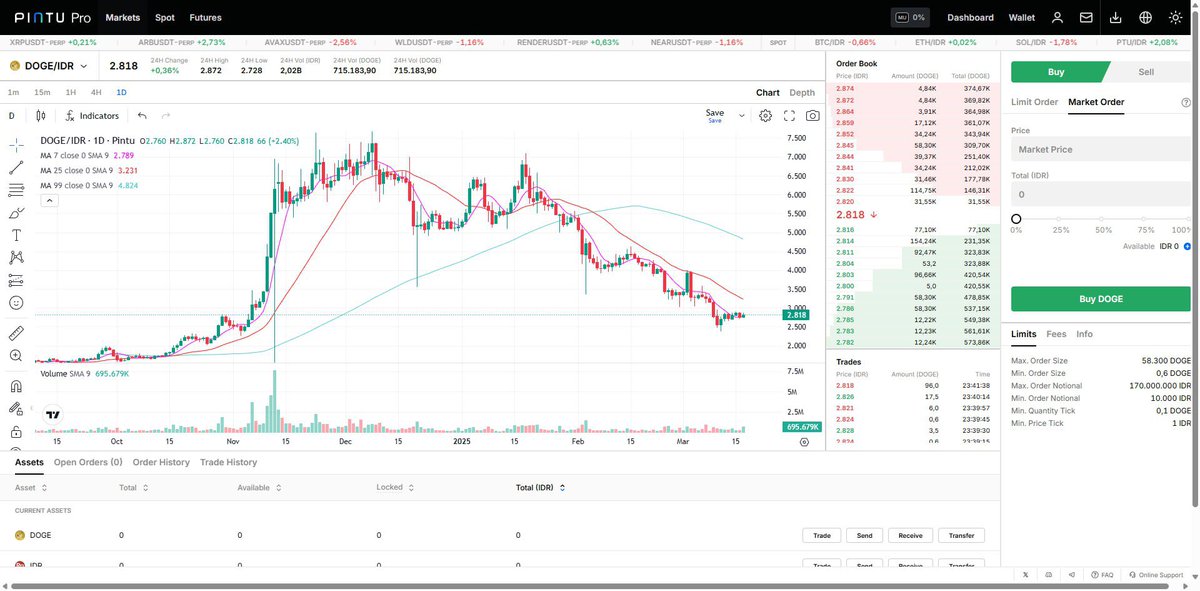This screenshot has width=1200, height=591.
Task: Click the Transfer button for DOGE
Action: tap(961, 535)
